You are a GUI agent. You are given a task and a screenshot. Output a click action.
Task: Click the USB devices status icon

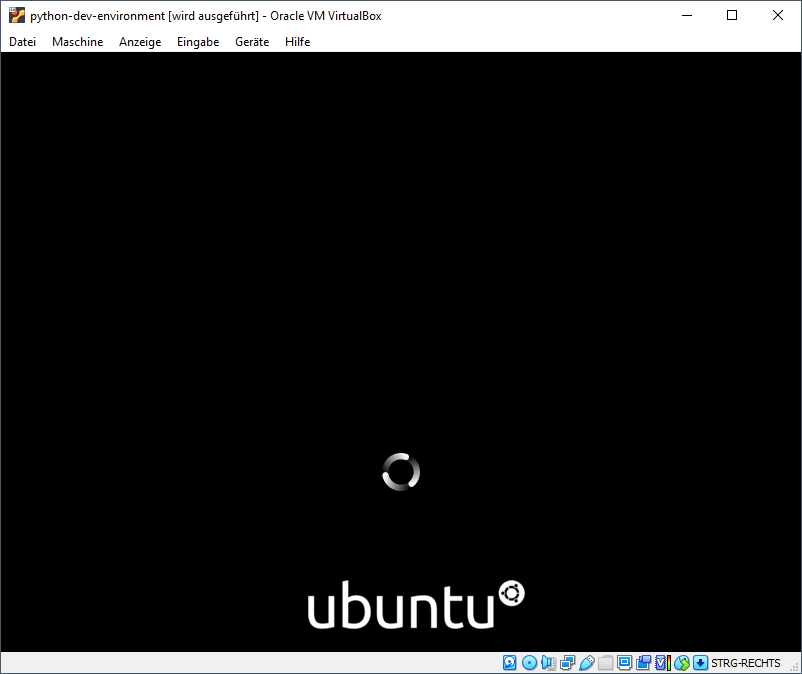pos(585,662)
